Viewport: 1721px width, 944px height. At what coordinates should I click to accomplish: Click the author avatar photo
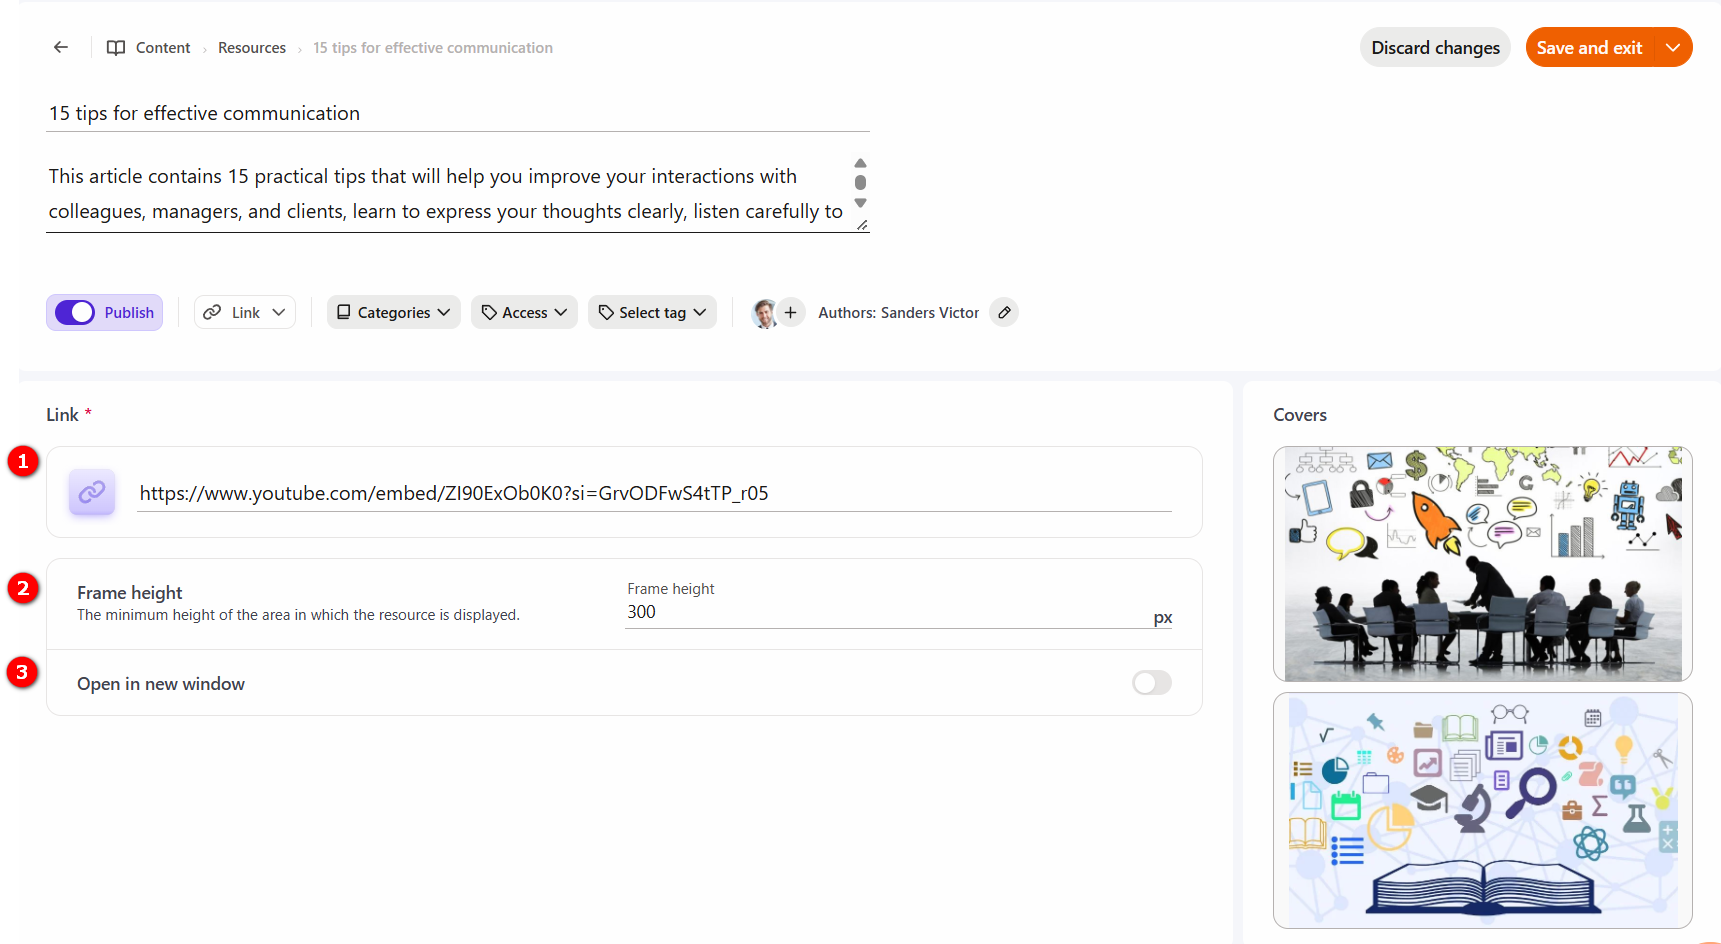pos(765,313)
